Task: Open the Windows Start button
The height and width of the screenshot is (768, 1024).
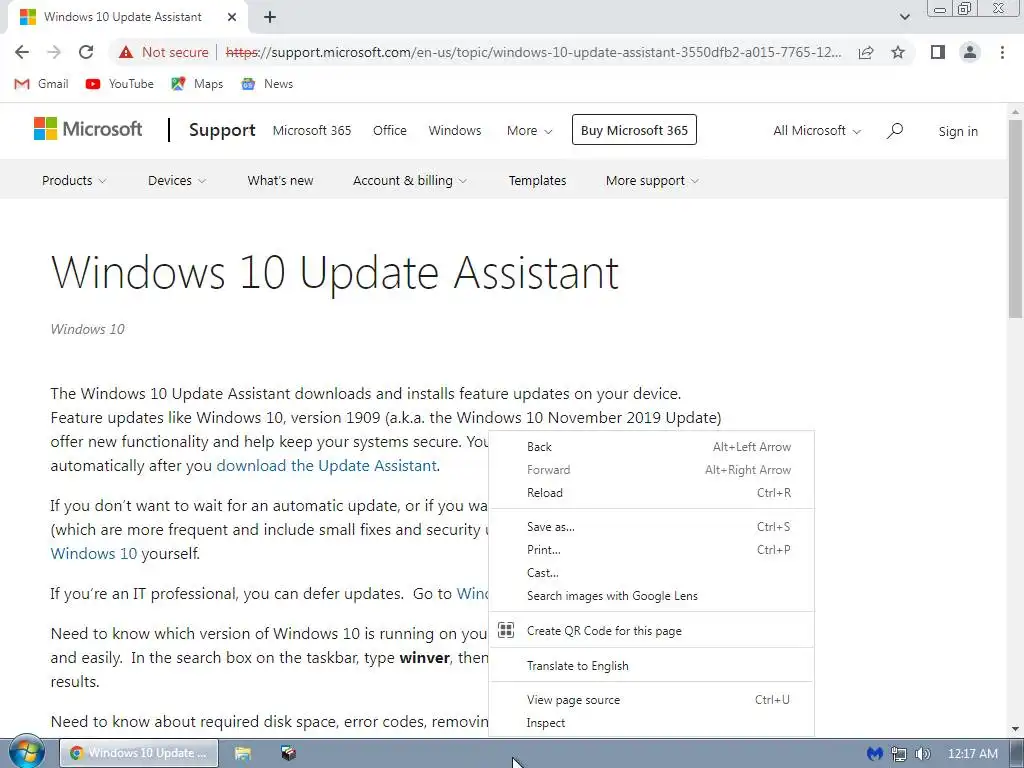Action: click(x=26, y=752)
